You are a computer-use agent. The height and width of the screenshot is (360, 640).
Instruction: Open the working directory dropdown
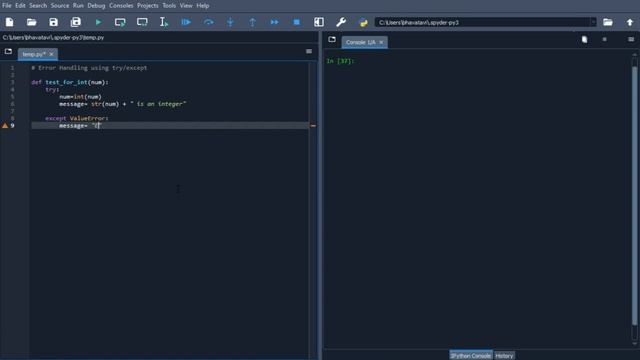(593, 22)
